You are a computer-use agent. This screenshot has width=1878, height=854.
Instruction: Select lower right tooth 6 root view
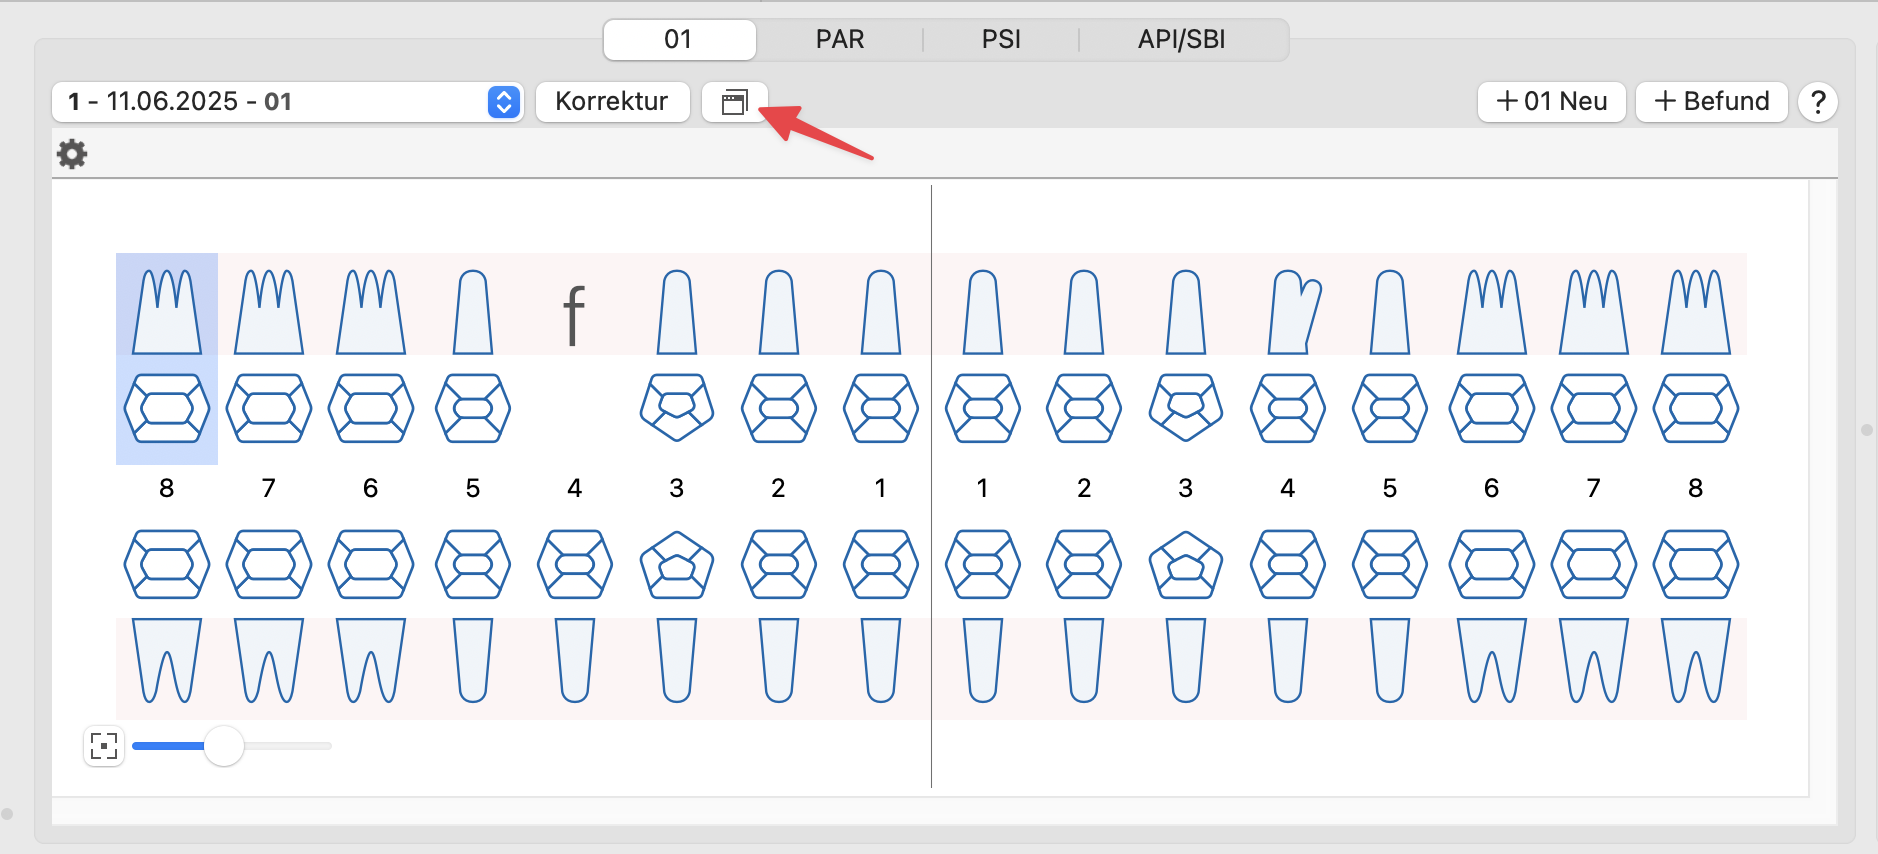pyautogui.click(x=371, y=660)
